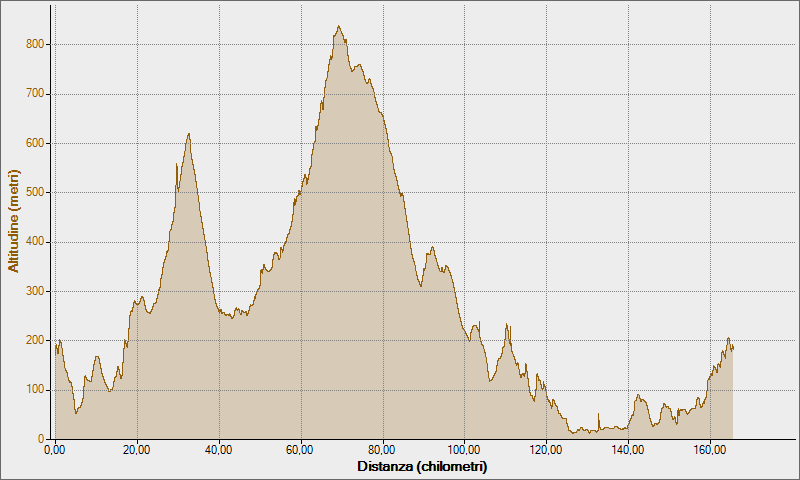Click the 500 altitude axis label
The height and width of the screenshot is (480, 800).
coord(35,193)
